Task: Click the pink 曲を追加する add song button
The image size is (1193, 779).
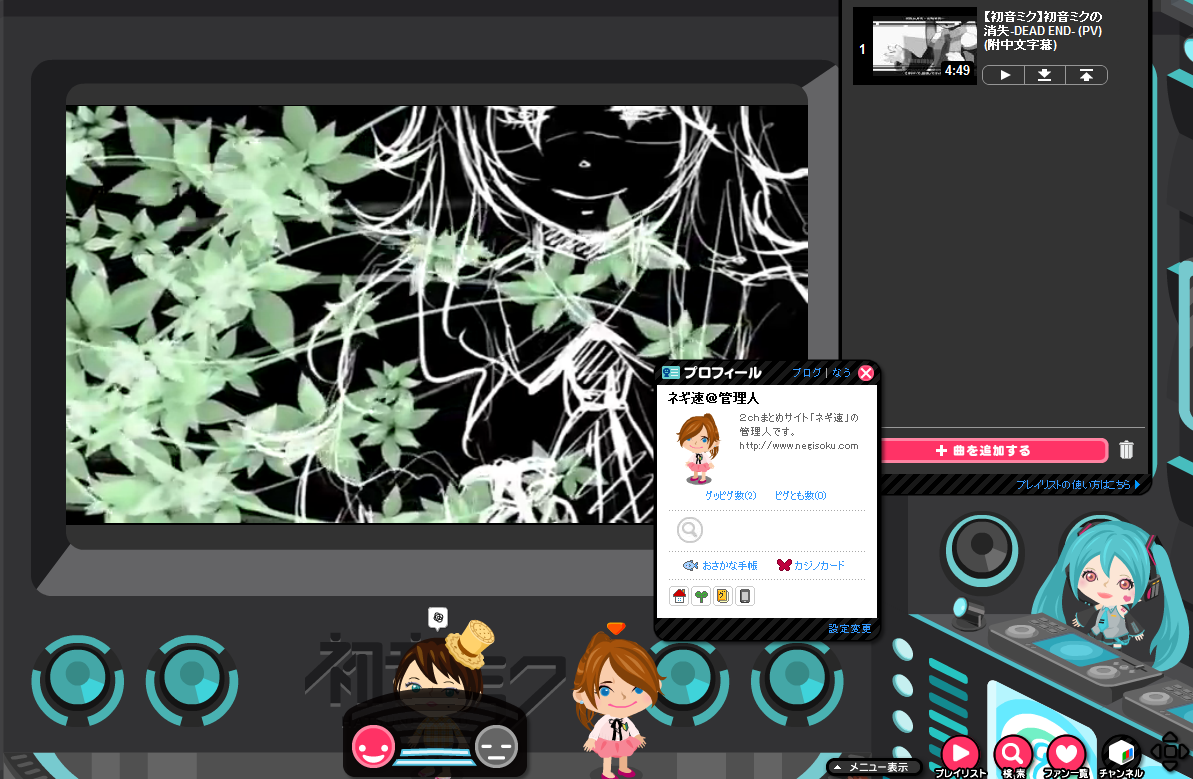Action: [x=993, y=450]
